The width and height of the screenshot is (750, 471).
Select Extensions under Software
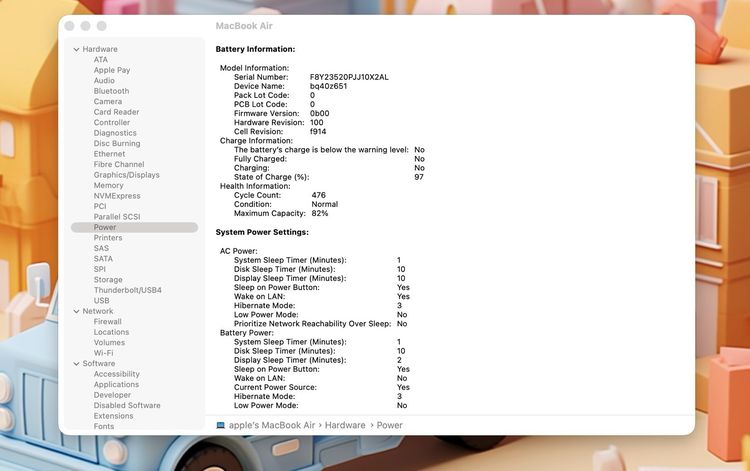tap(113, 416)
